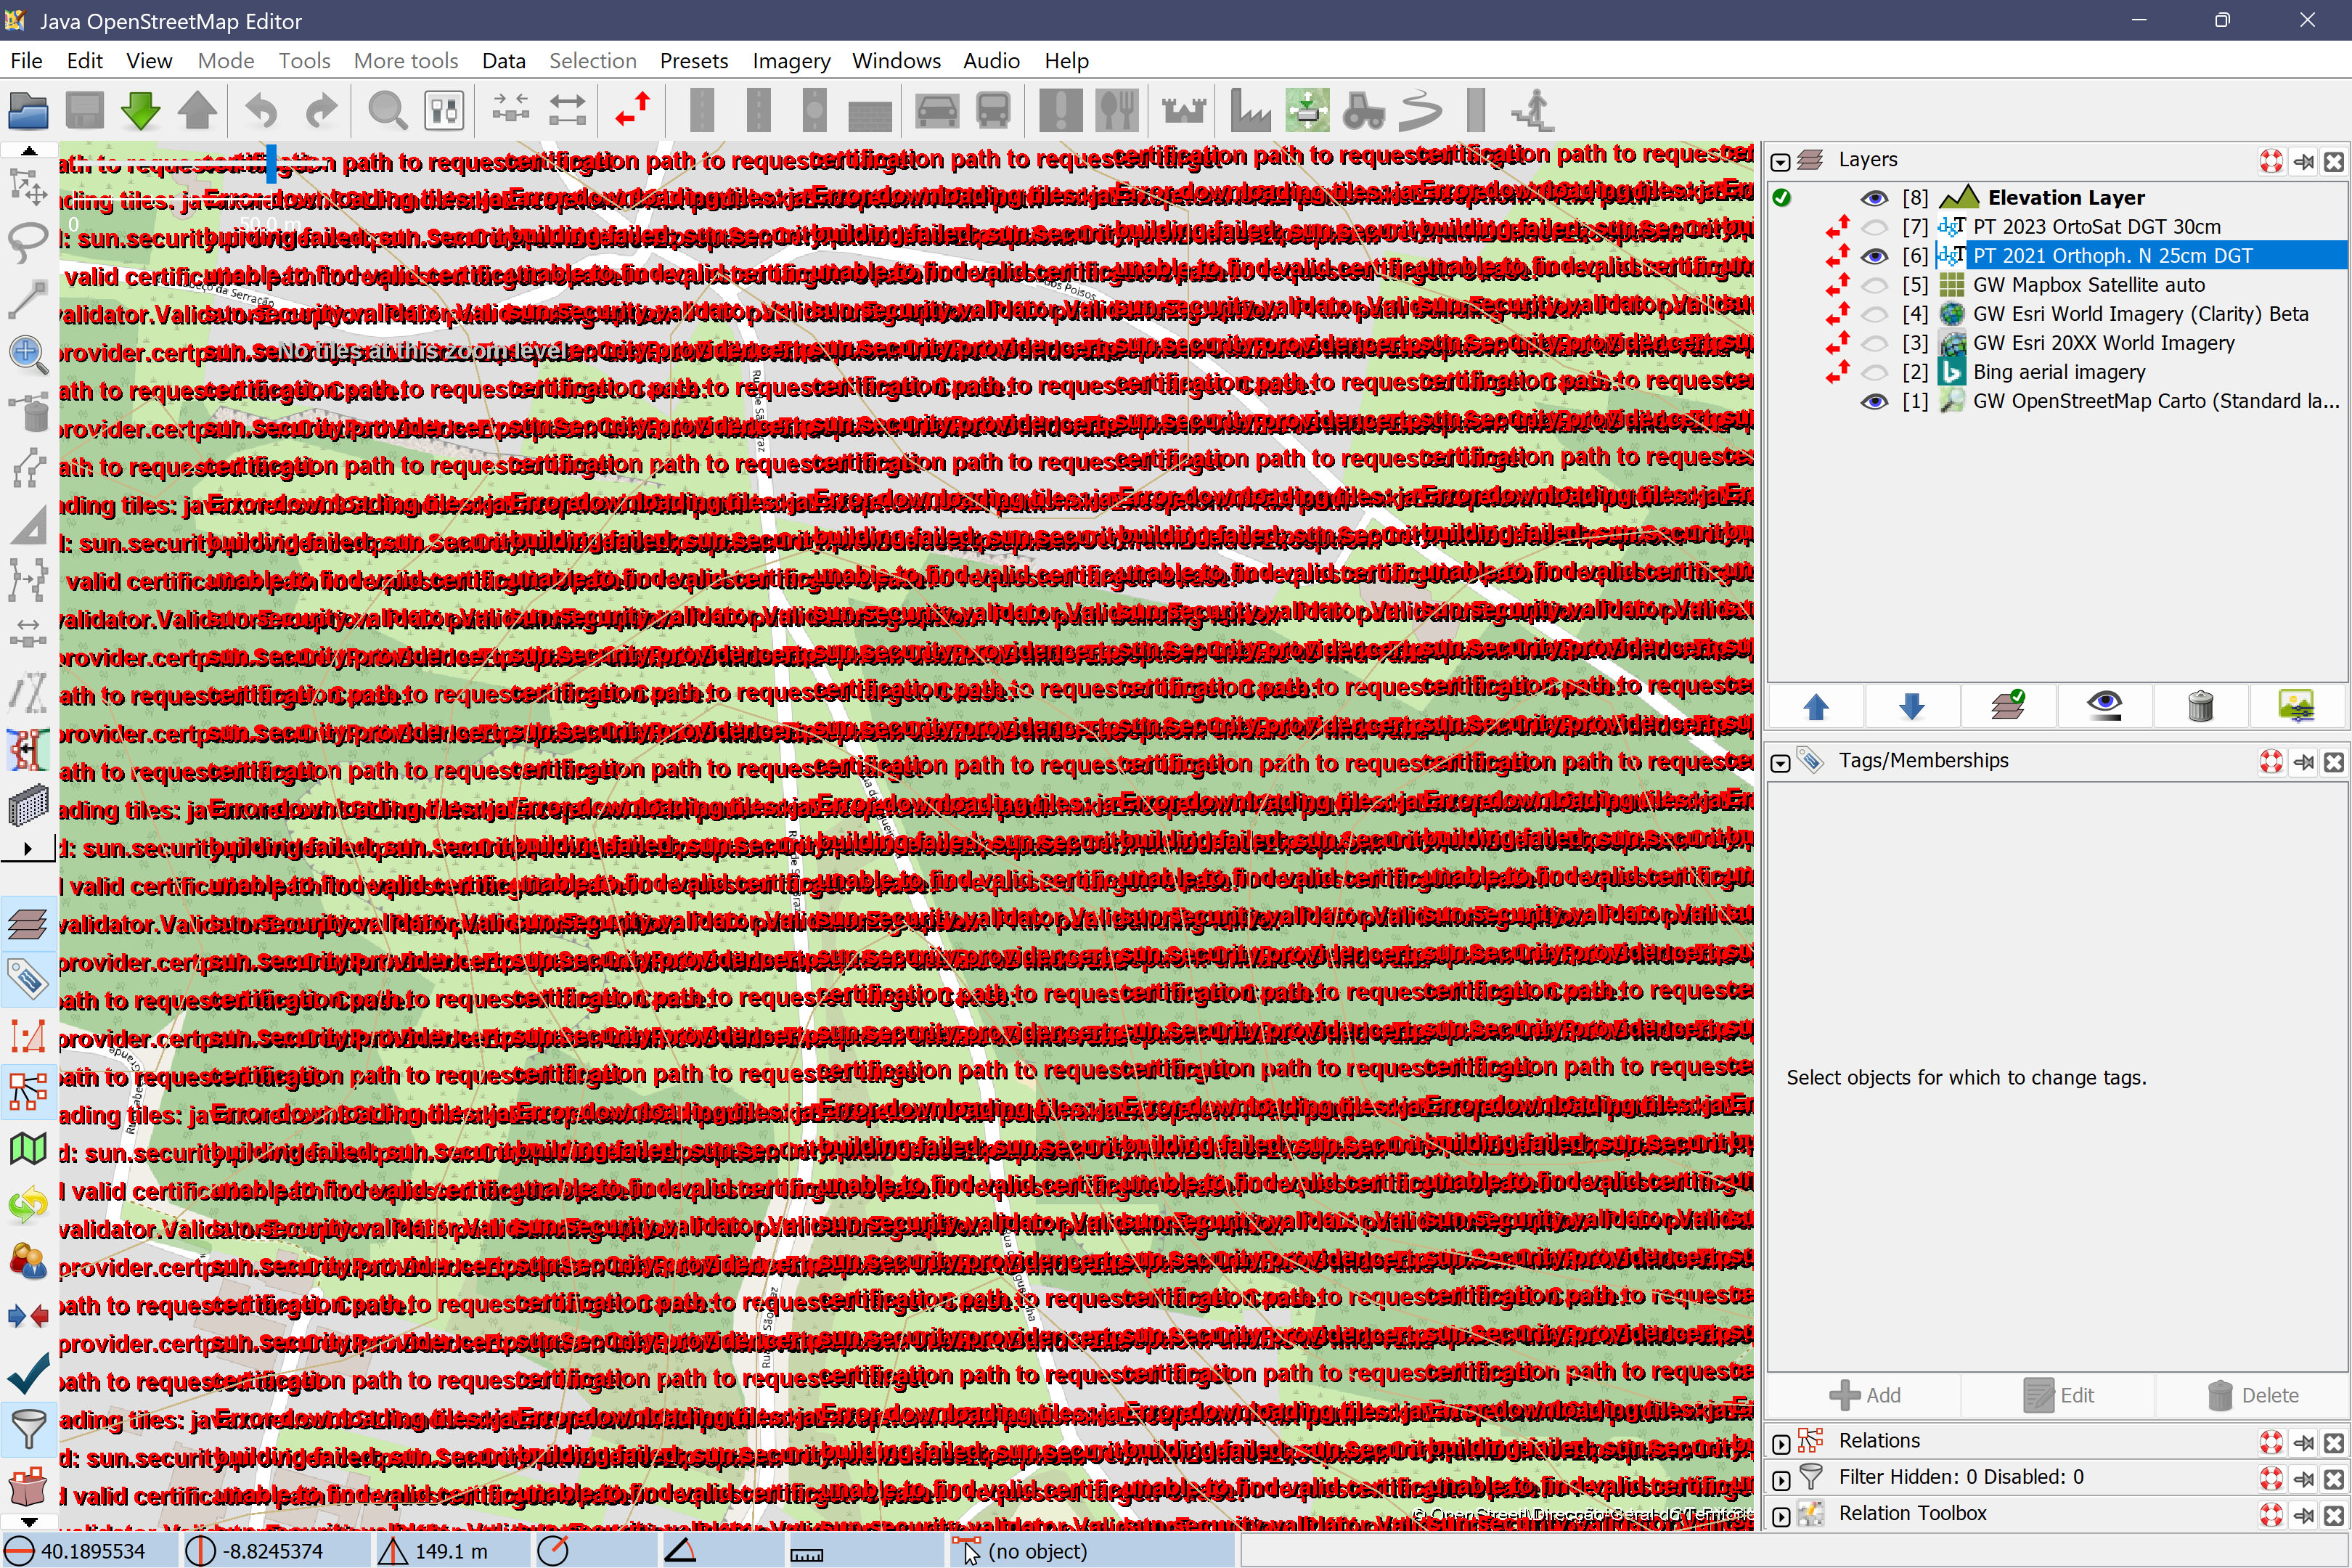Hide the GW OpenStreetMap Carto layer
The height and width of the screenshot is (1568, 2352).
(x=1874, y=401)
